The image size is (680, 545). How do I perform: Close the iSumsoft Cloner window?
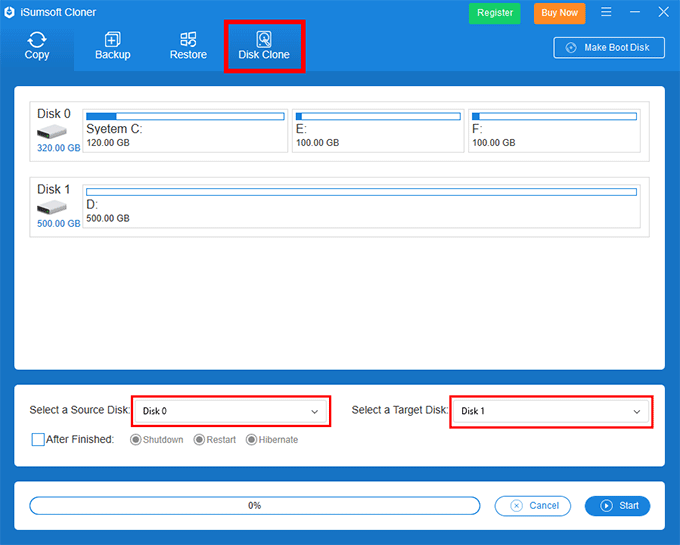664,12
